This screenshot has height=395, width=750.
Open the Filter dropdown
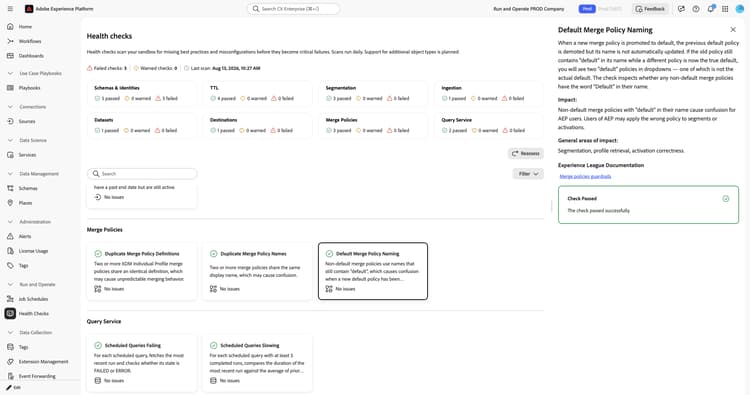528,174
